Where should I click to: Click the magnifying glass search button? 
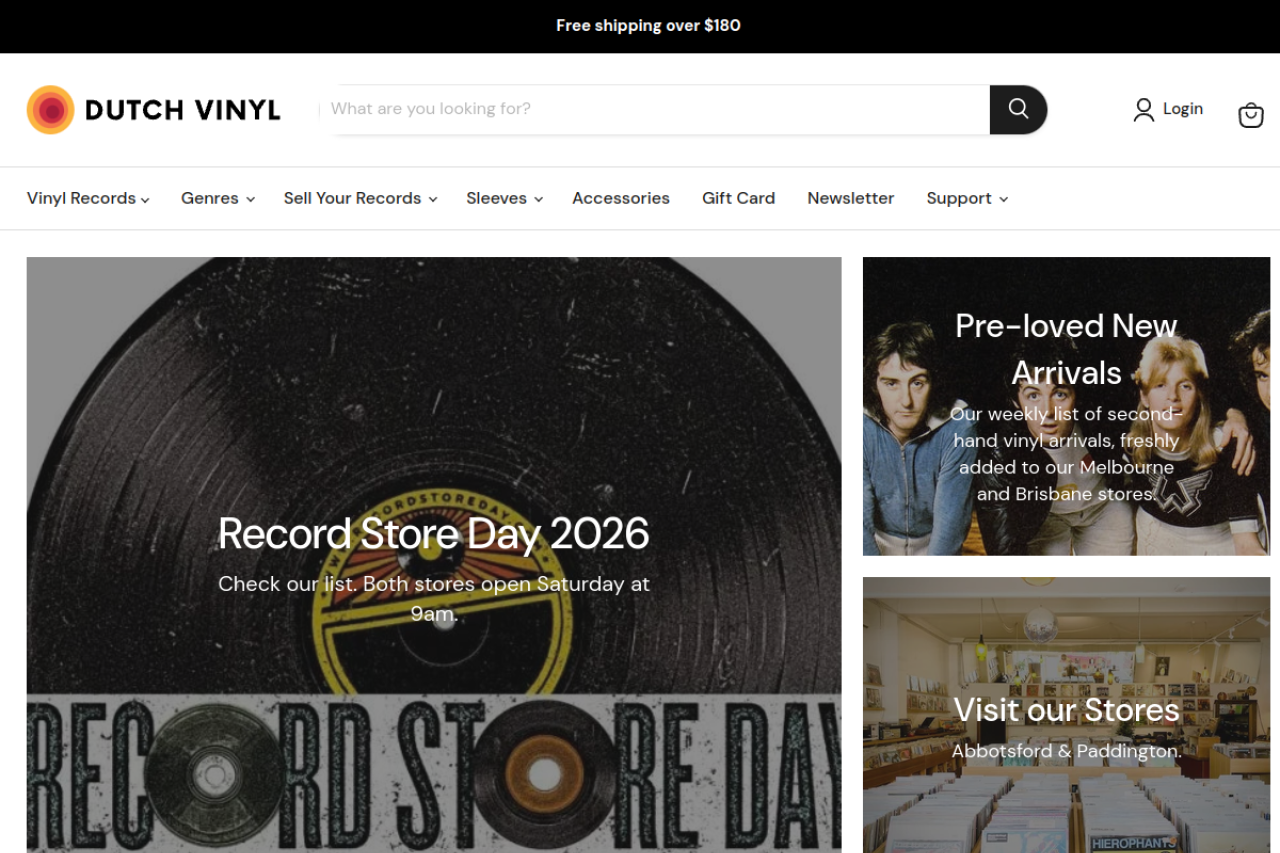coord(1018,109)
